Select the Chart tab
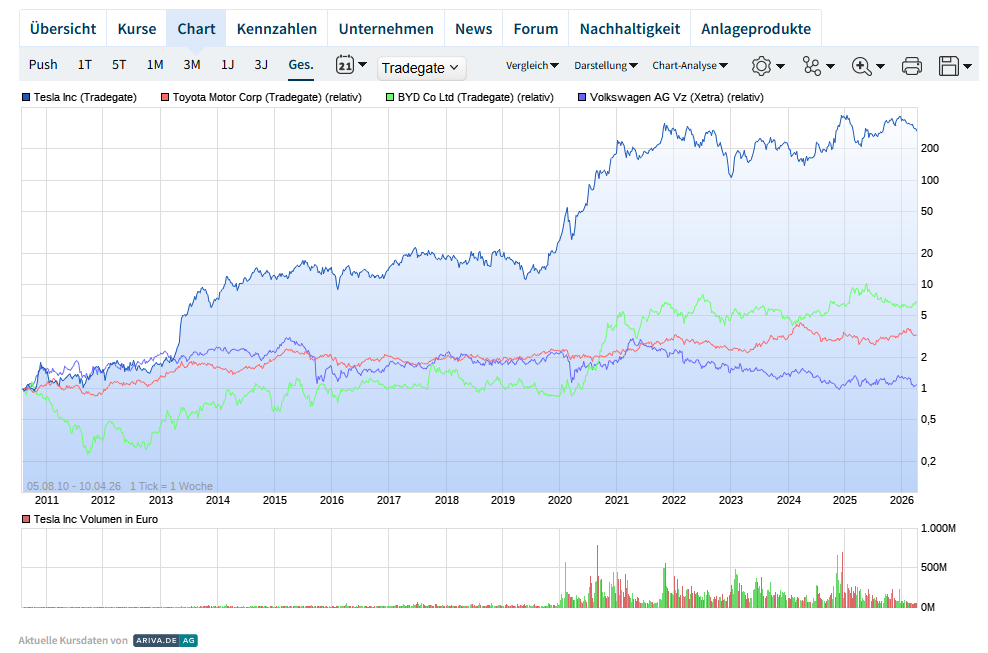 (196, 29)
